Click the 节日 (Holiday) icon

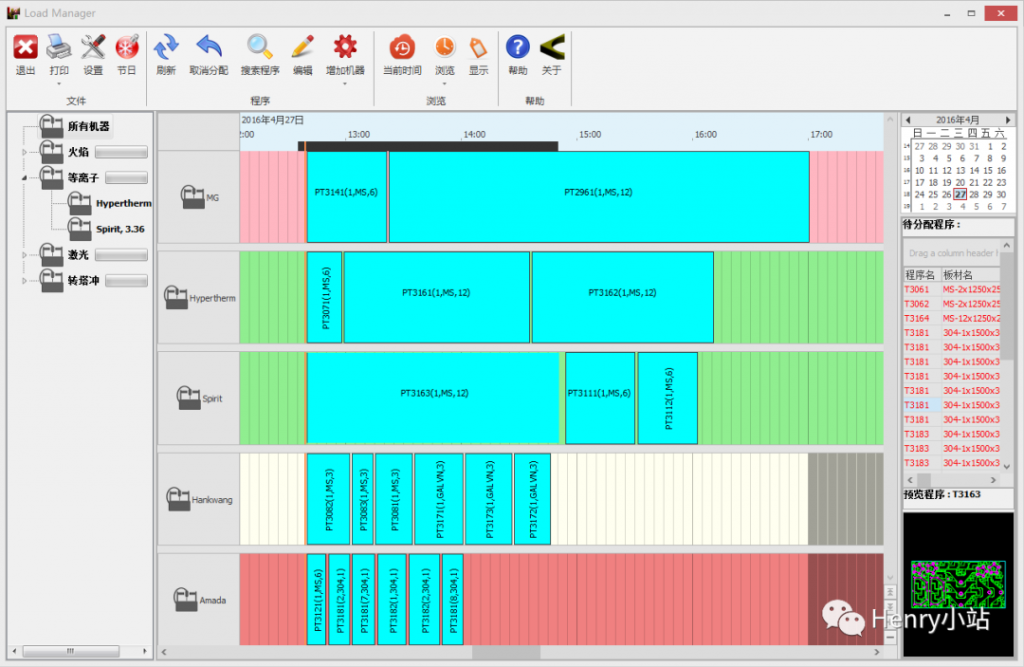(127, 47)
